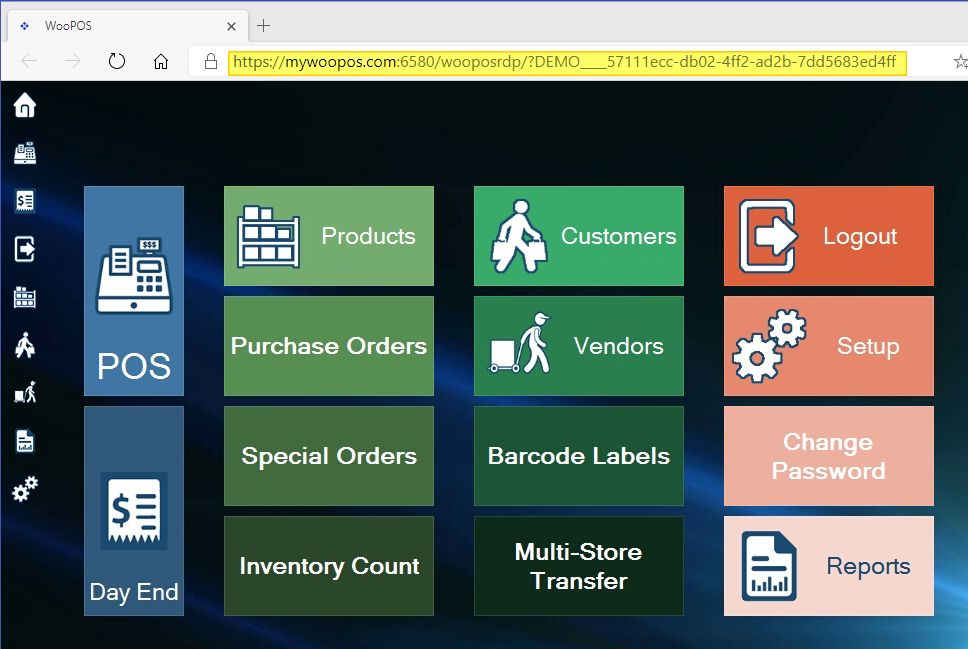The width and height of the screenshot is (968, 649).
Task: Go to browser home page button
Action: (x=161, y=61)
